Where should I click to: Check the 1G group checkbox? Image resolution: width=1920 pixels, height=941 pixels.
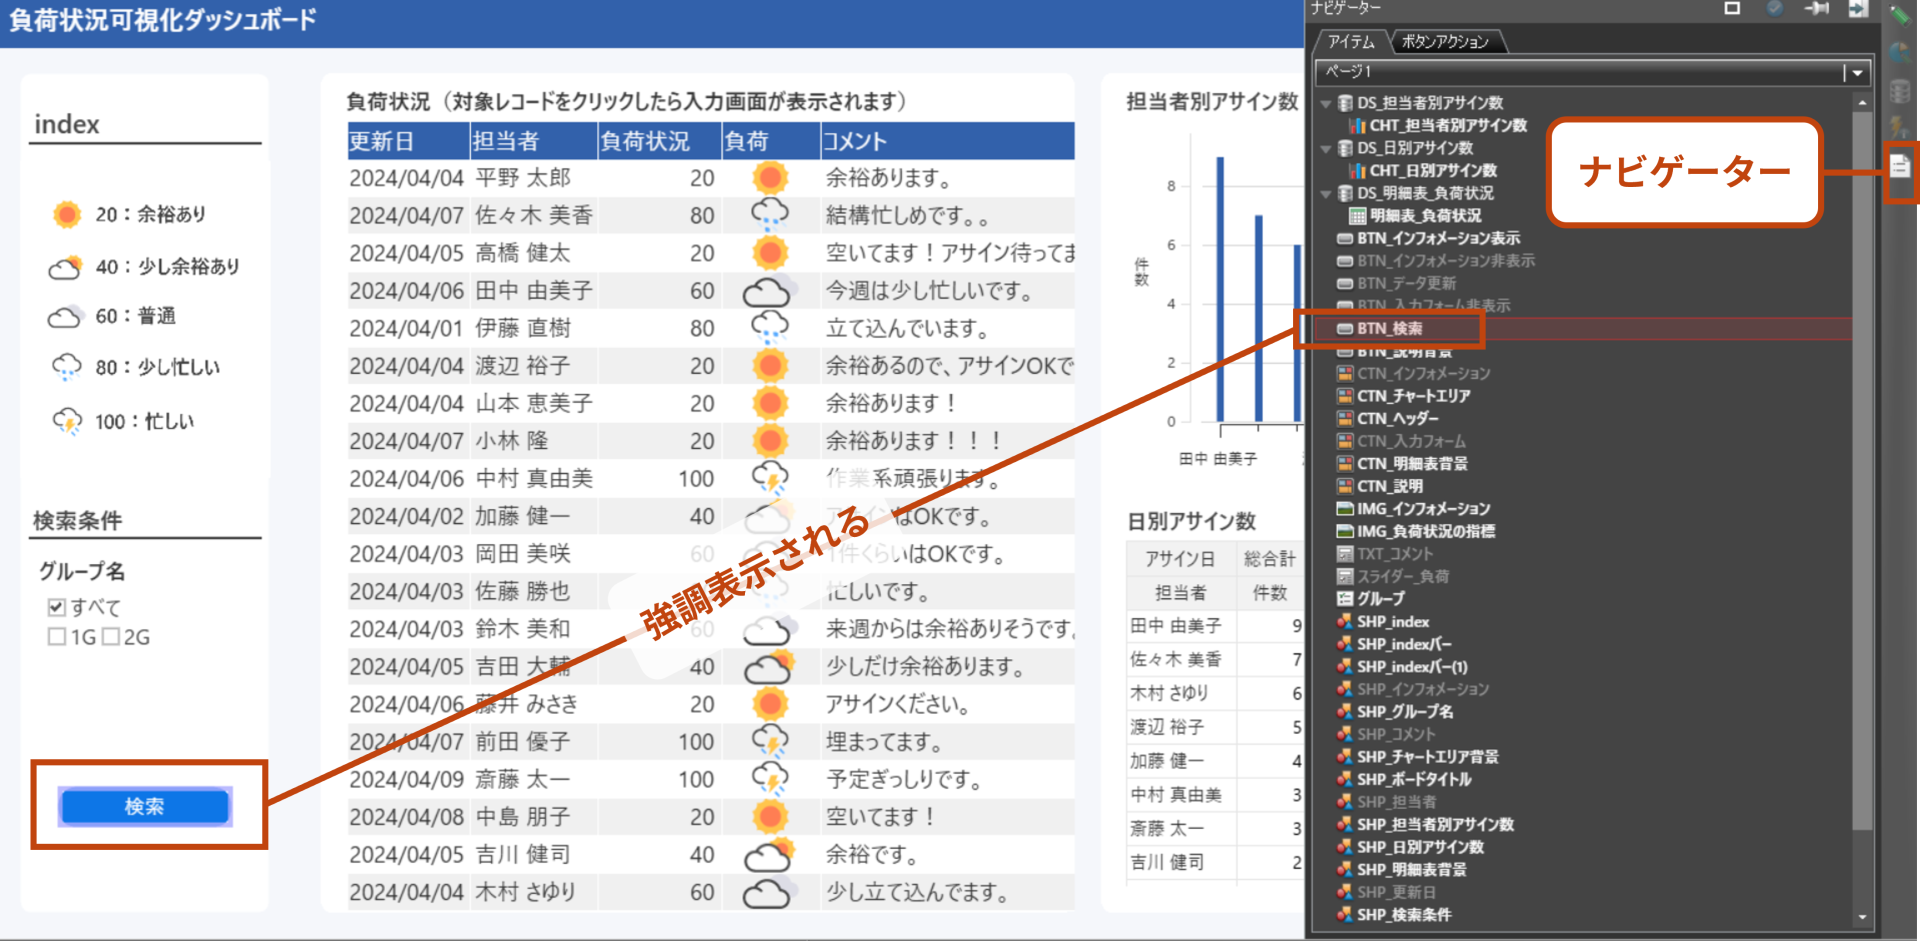click(57, 637)
